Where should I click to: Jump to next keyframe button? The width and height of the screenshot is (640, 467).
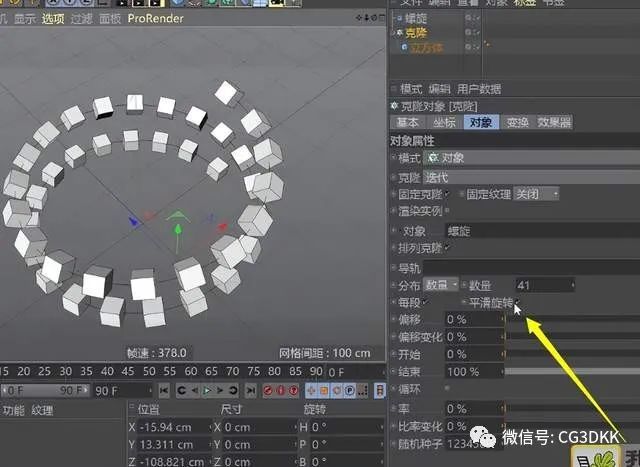(233, 391)
